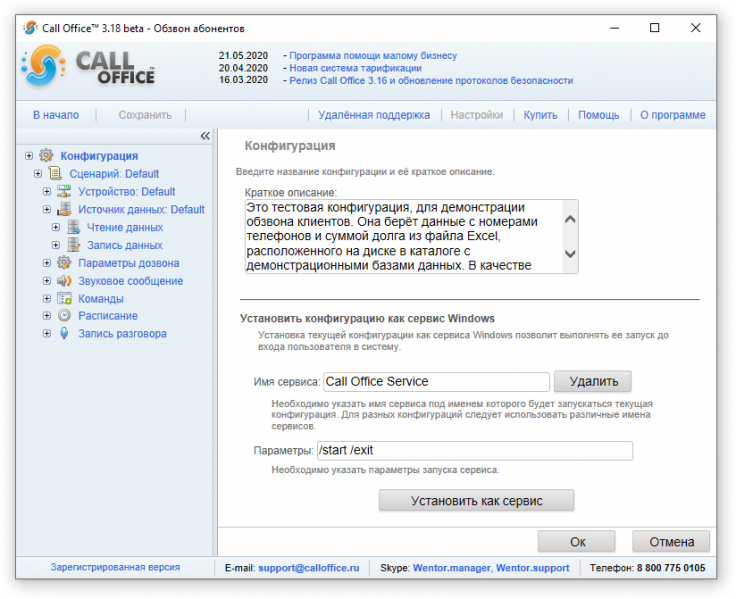Click the Звуковое сообщение speaker icon
This screenshot has width=736, height=599.
point(64,280)
